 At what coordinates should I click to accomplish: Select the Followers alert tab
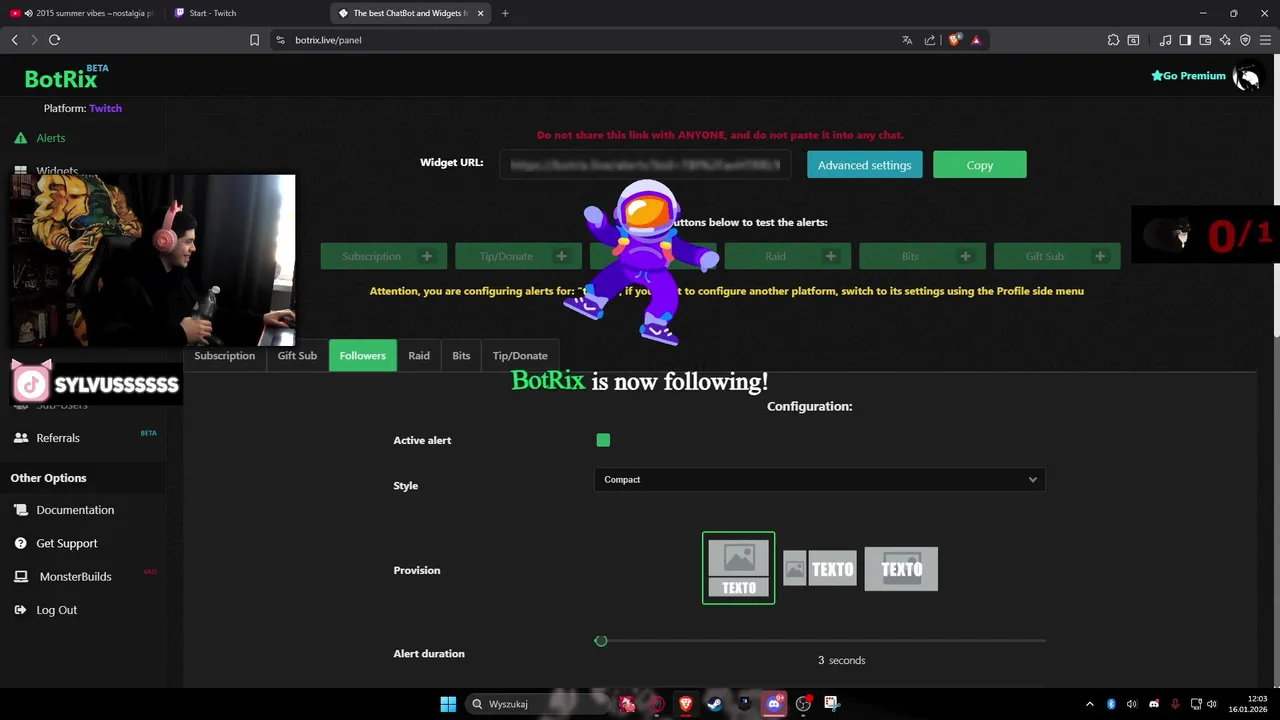tap(363, 356)
